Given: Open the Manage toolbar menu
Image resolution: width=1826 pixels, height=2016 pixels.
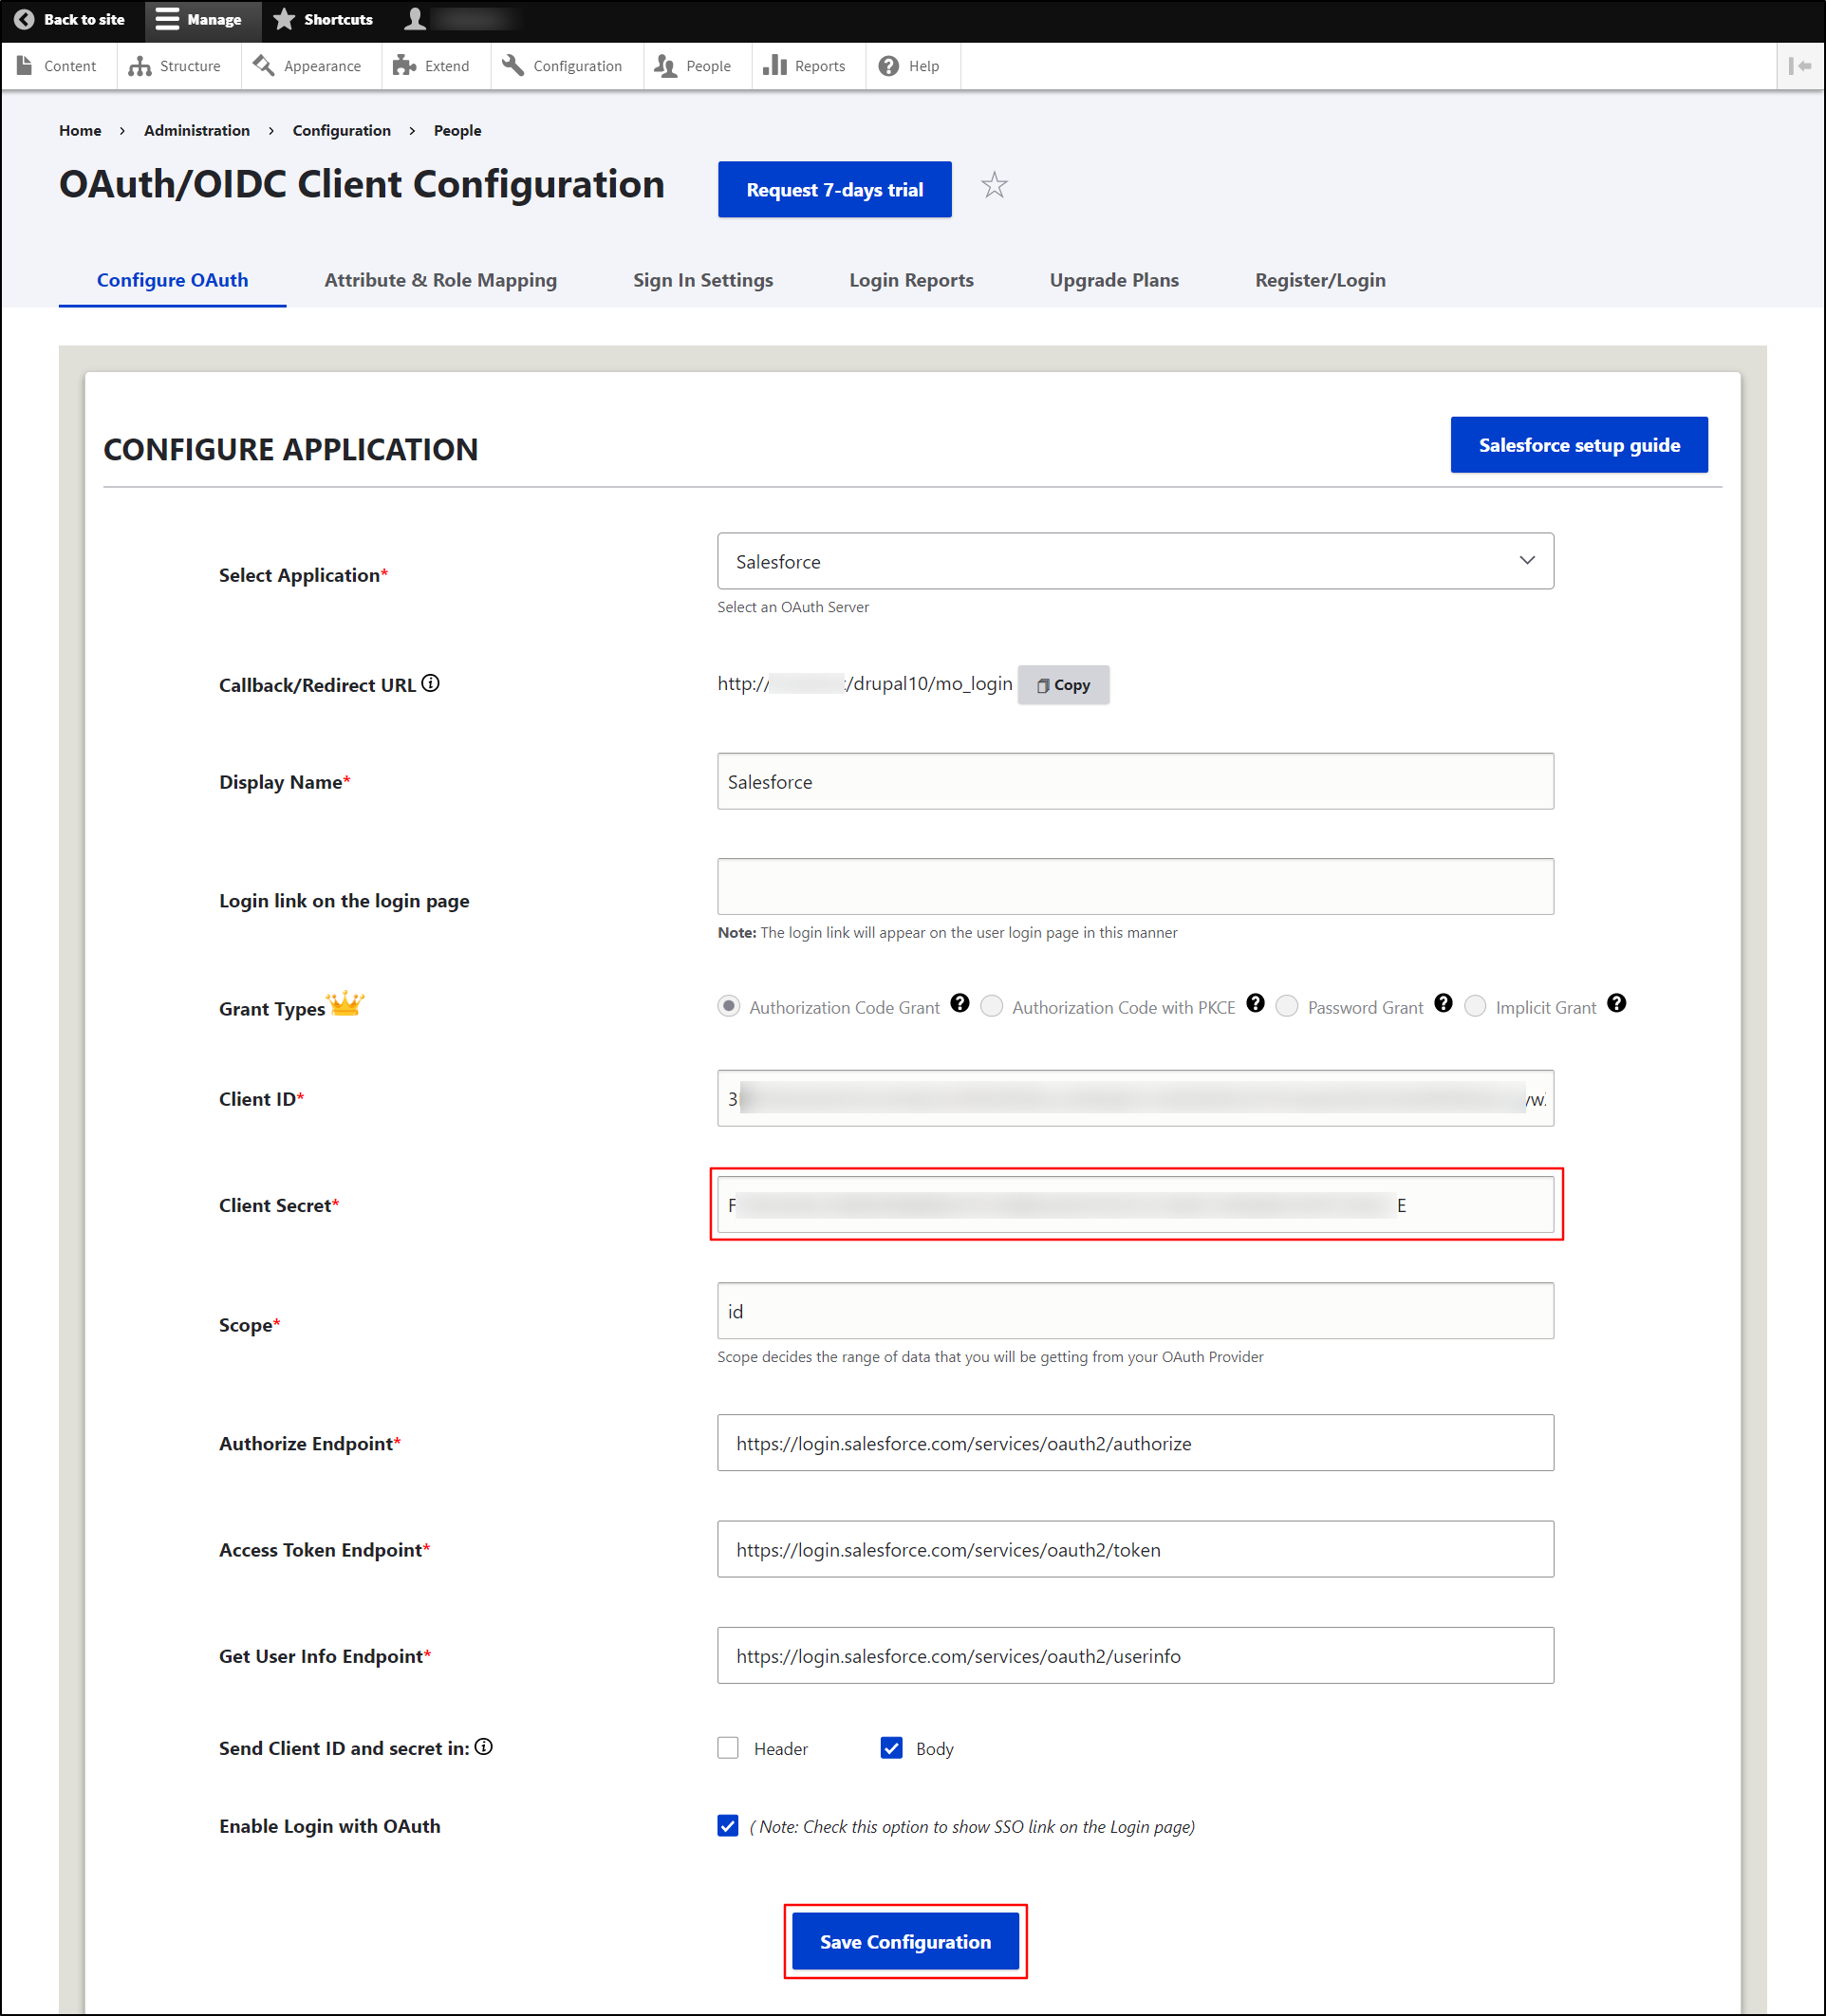Looking at the screenshot, I should tap(200, 19).
